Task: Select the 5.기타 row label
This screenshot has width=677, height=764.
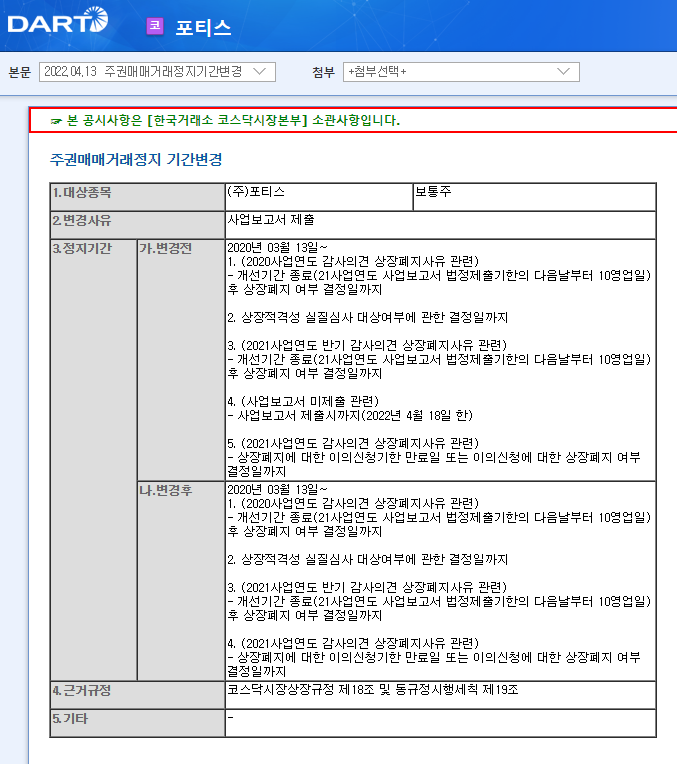Action: [137, 723]
